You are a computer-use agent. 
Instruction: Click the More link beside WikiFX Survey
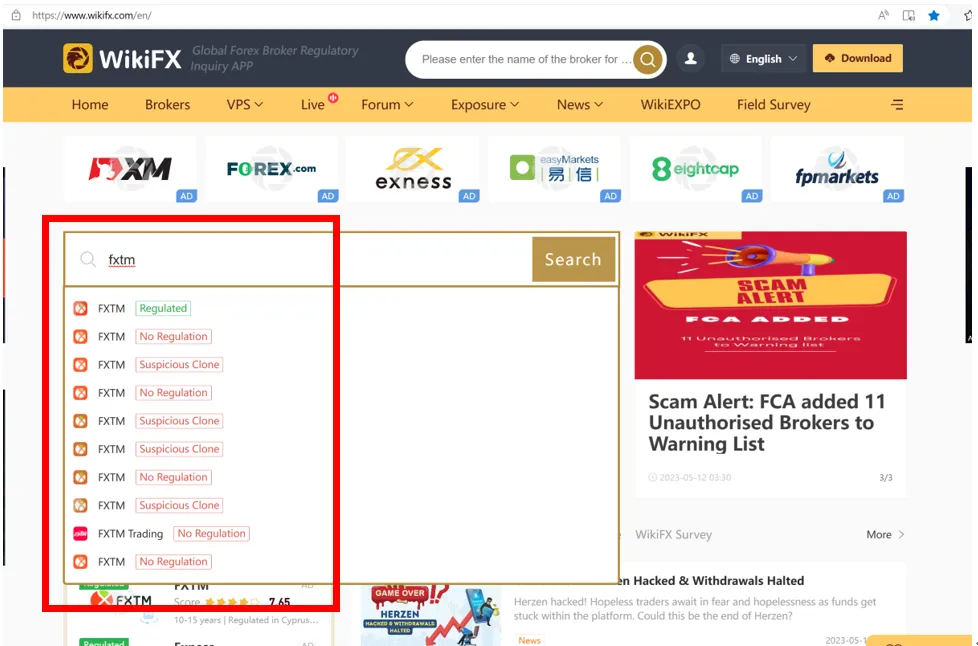(885, 534)
